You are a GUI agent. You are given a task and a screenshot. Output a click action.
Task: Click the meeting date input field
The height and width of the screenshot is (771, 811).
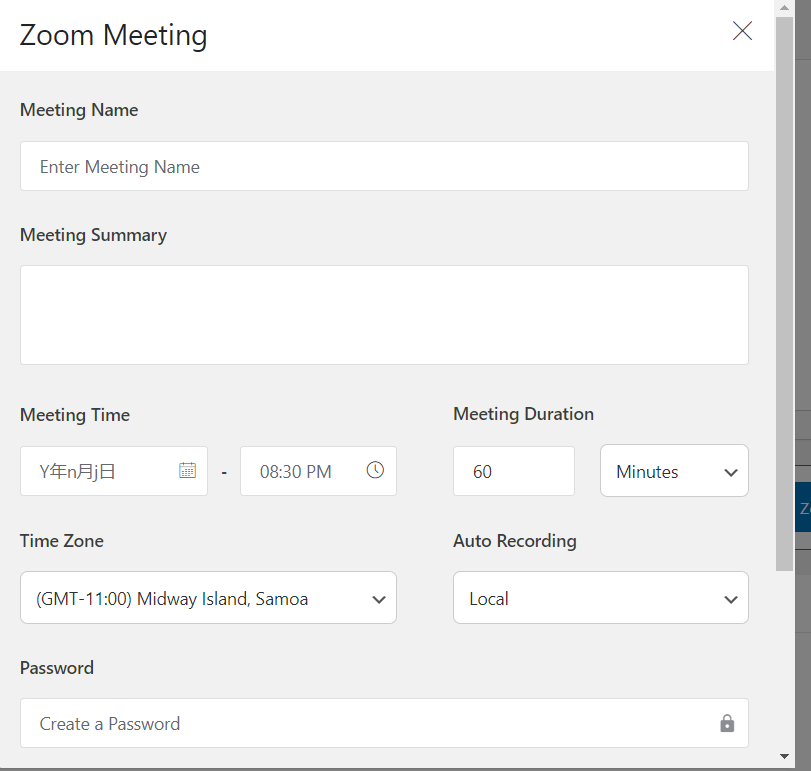[100, 471]
